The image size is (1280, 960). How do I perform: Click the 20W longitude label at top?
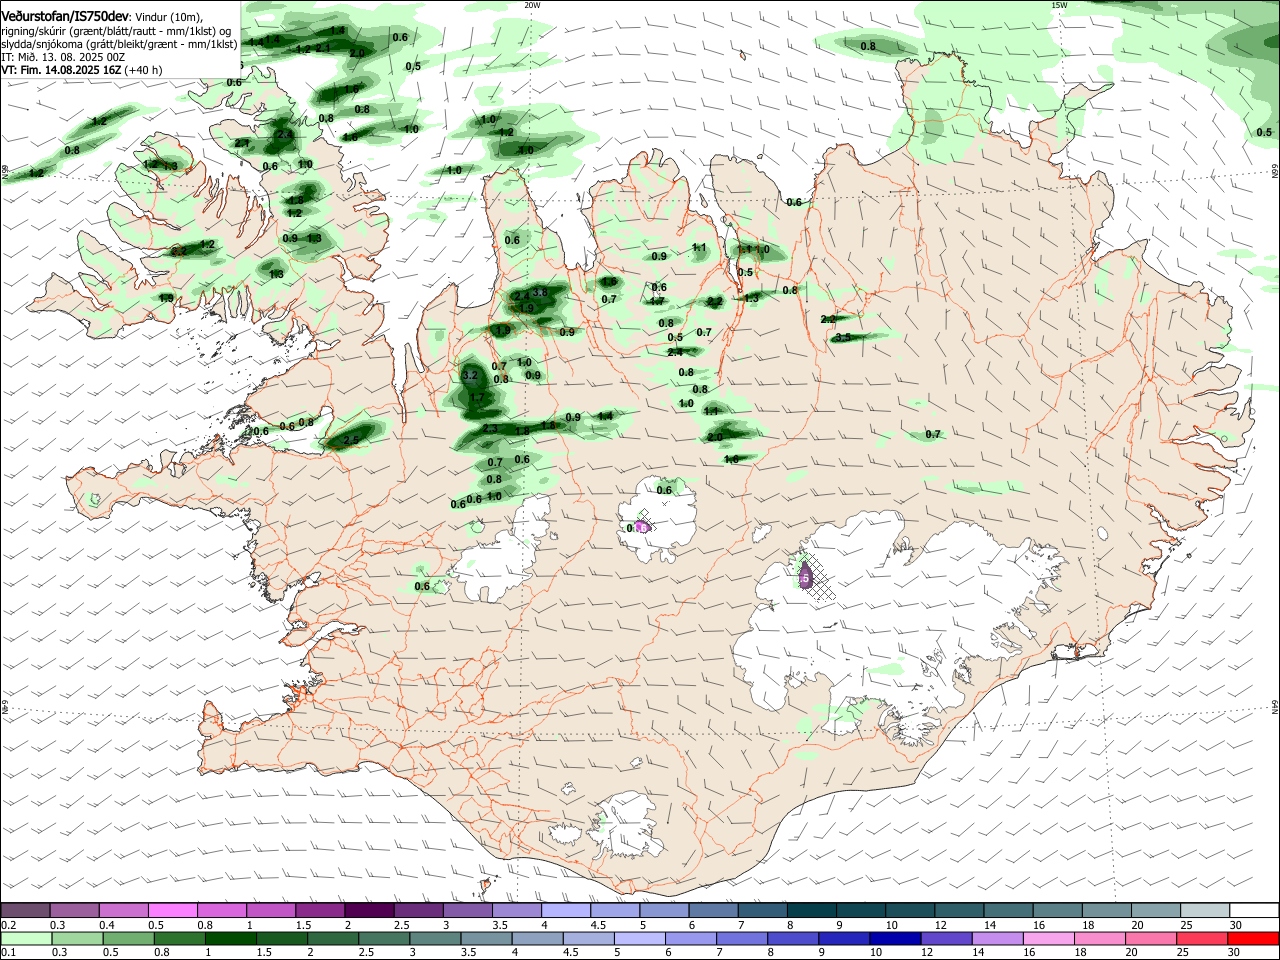(x=532, y=5)
